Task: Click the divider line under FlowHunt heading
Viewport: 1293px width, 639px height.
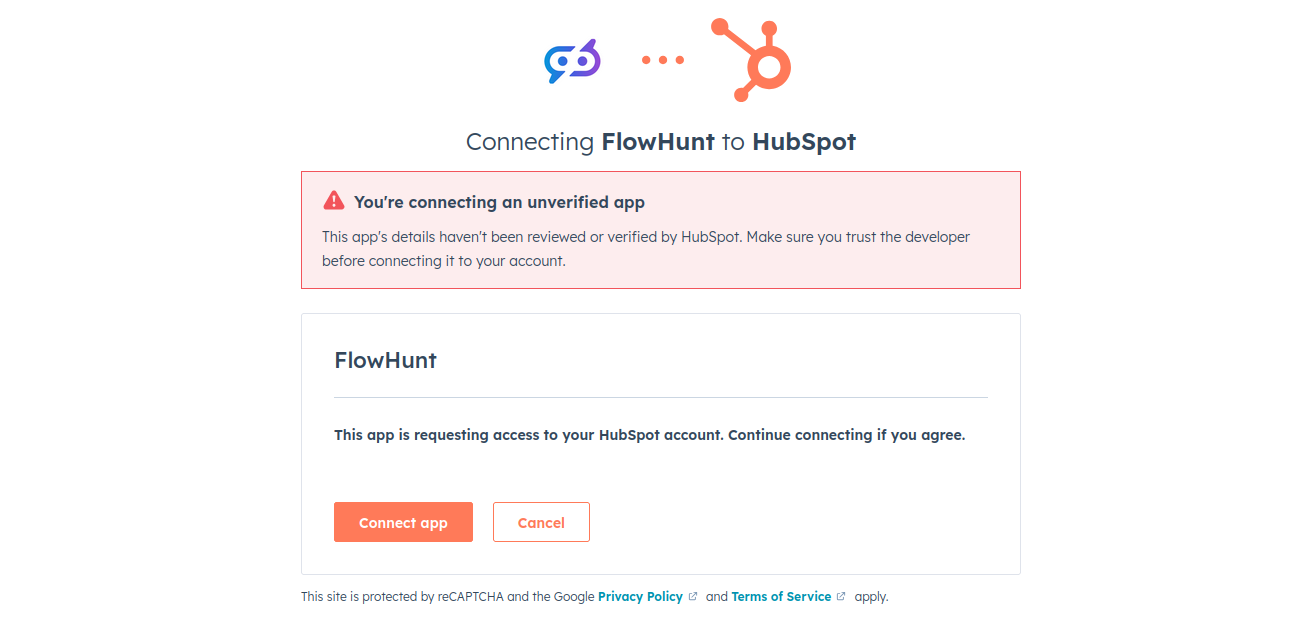Action: coord(660,396)
